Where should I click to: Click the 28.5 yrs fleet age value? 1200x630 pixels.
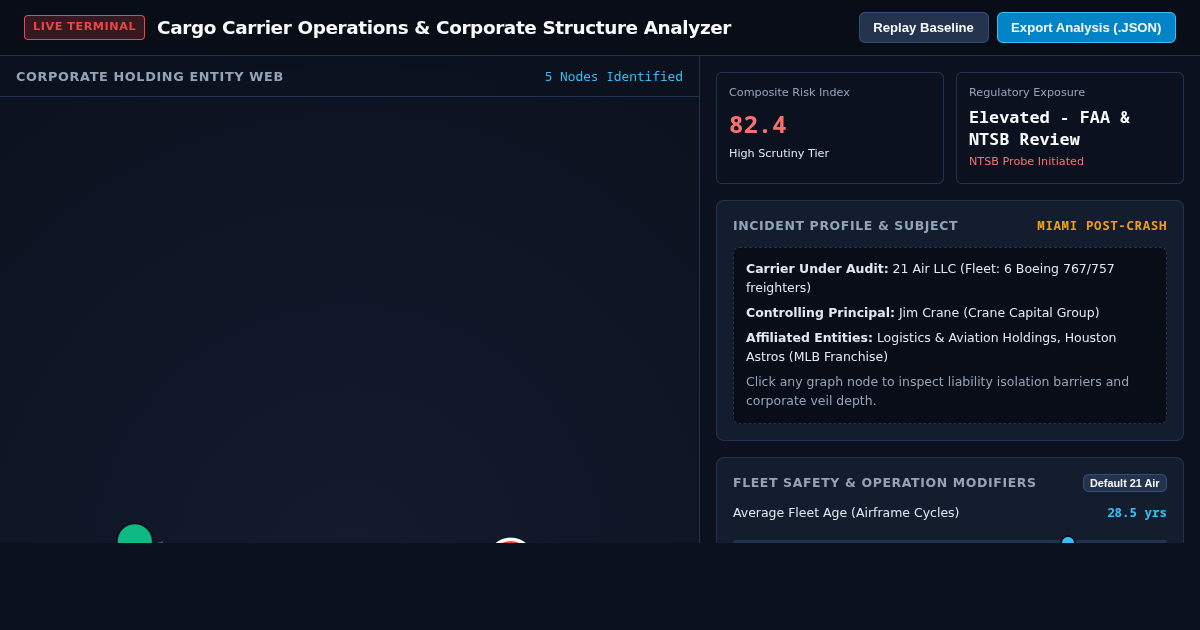(x=1136, y=513)
